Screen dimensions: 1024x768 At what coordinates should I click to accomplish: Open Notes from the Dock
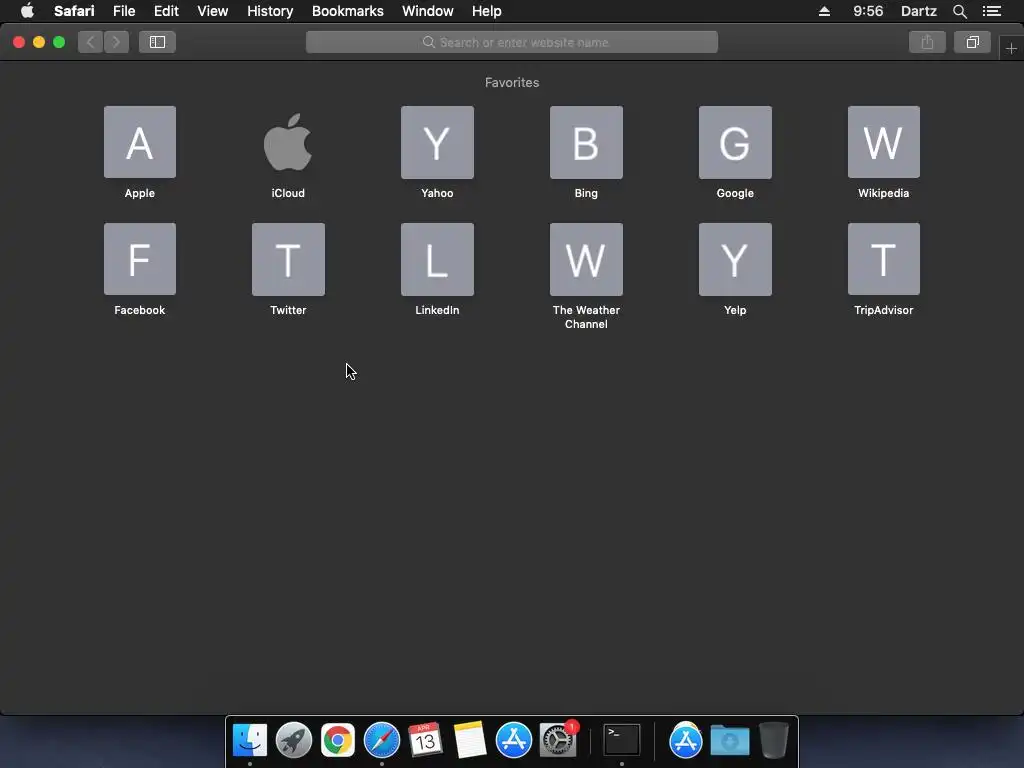point(470,740)
